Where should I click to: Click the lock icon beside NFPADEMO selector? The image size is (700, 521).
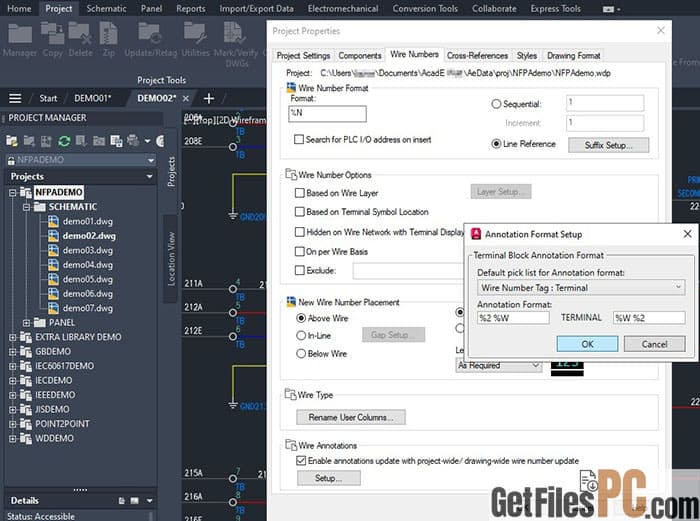[11, 160]
